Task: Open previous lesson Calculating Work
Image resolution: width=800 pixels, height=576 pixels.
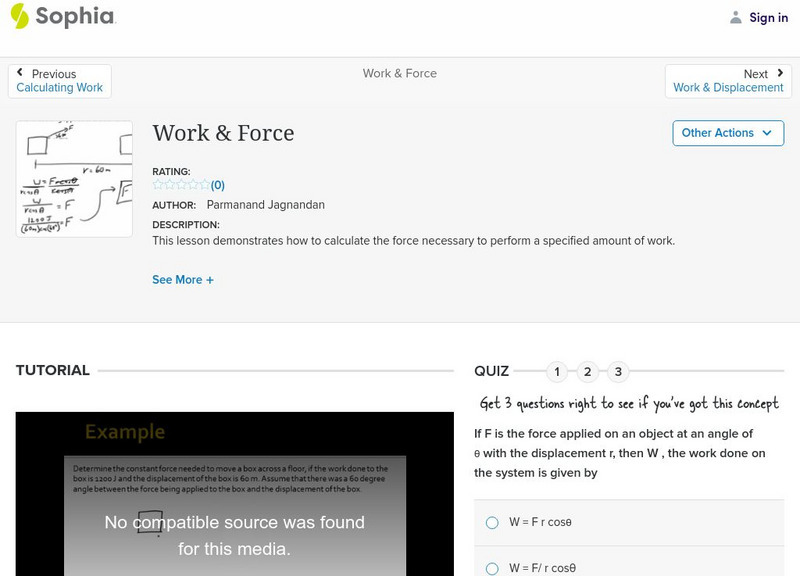Action: coord(60,88)
